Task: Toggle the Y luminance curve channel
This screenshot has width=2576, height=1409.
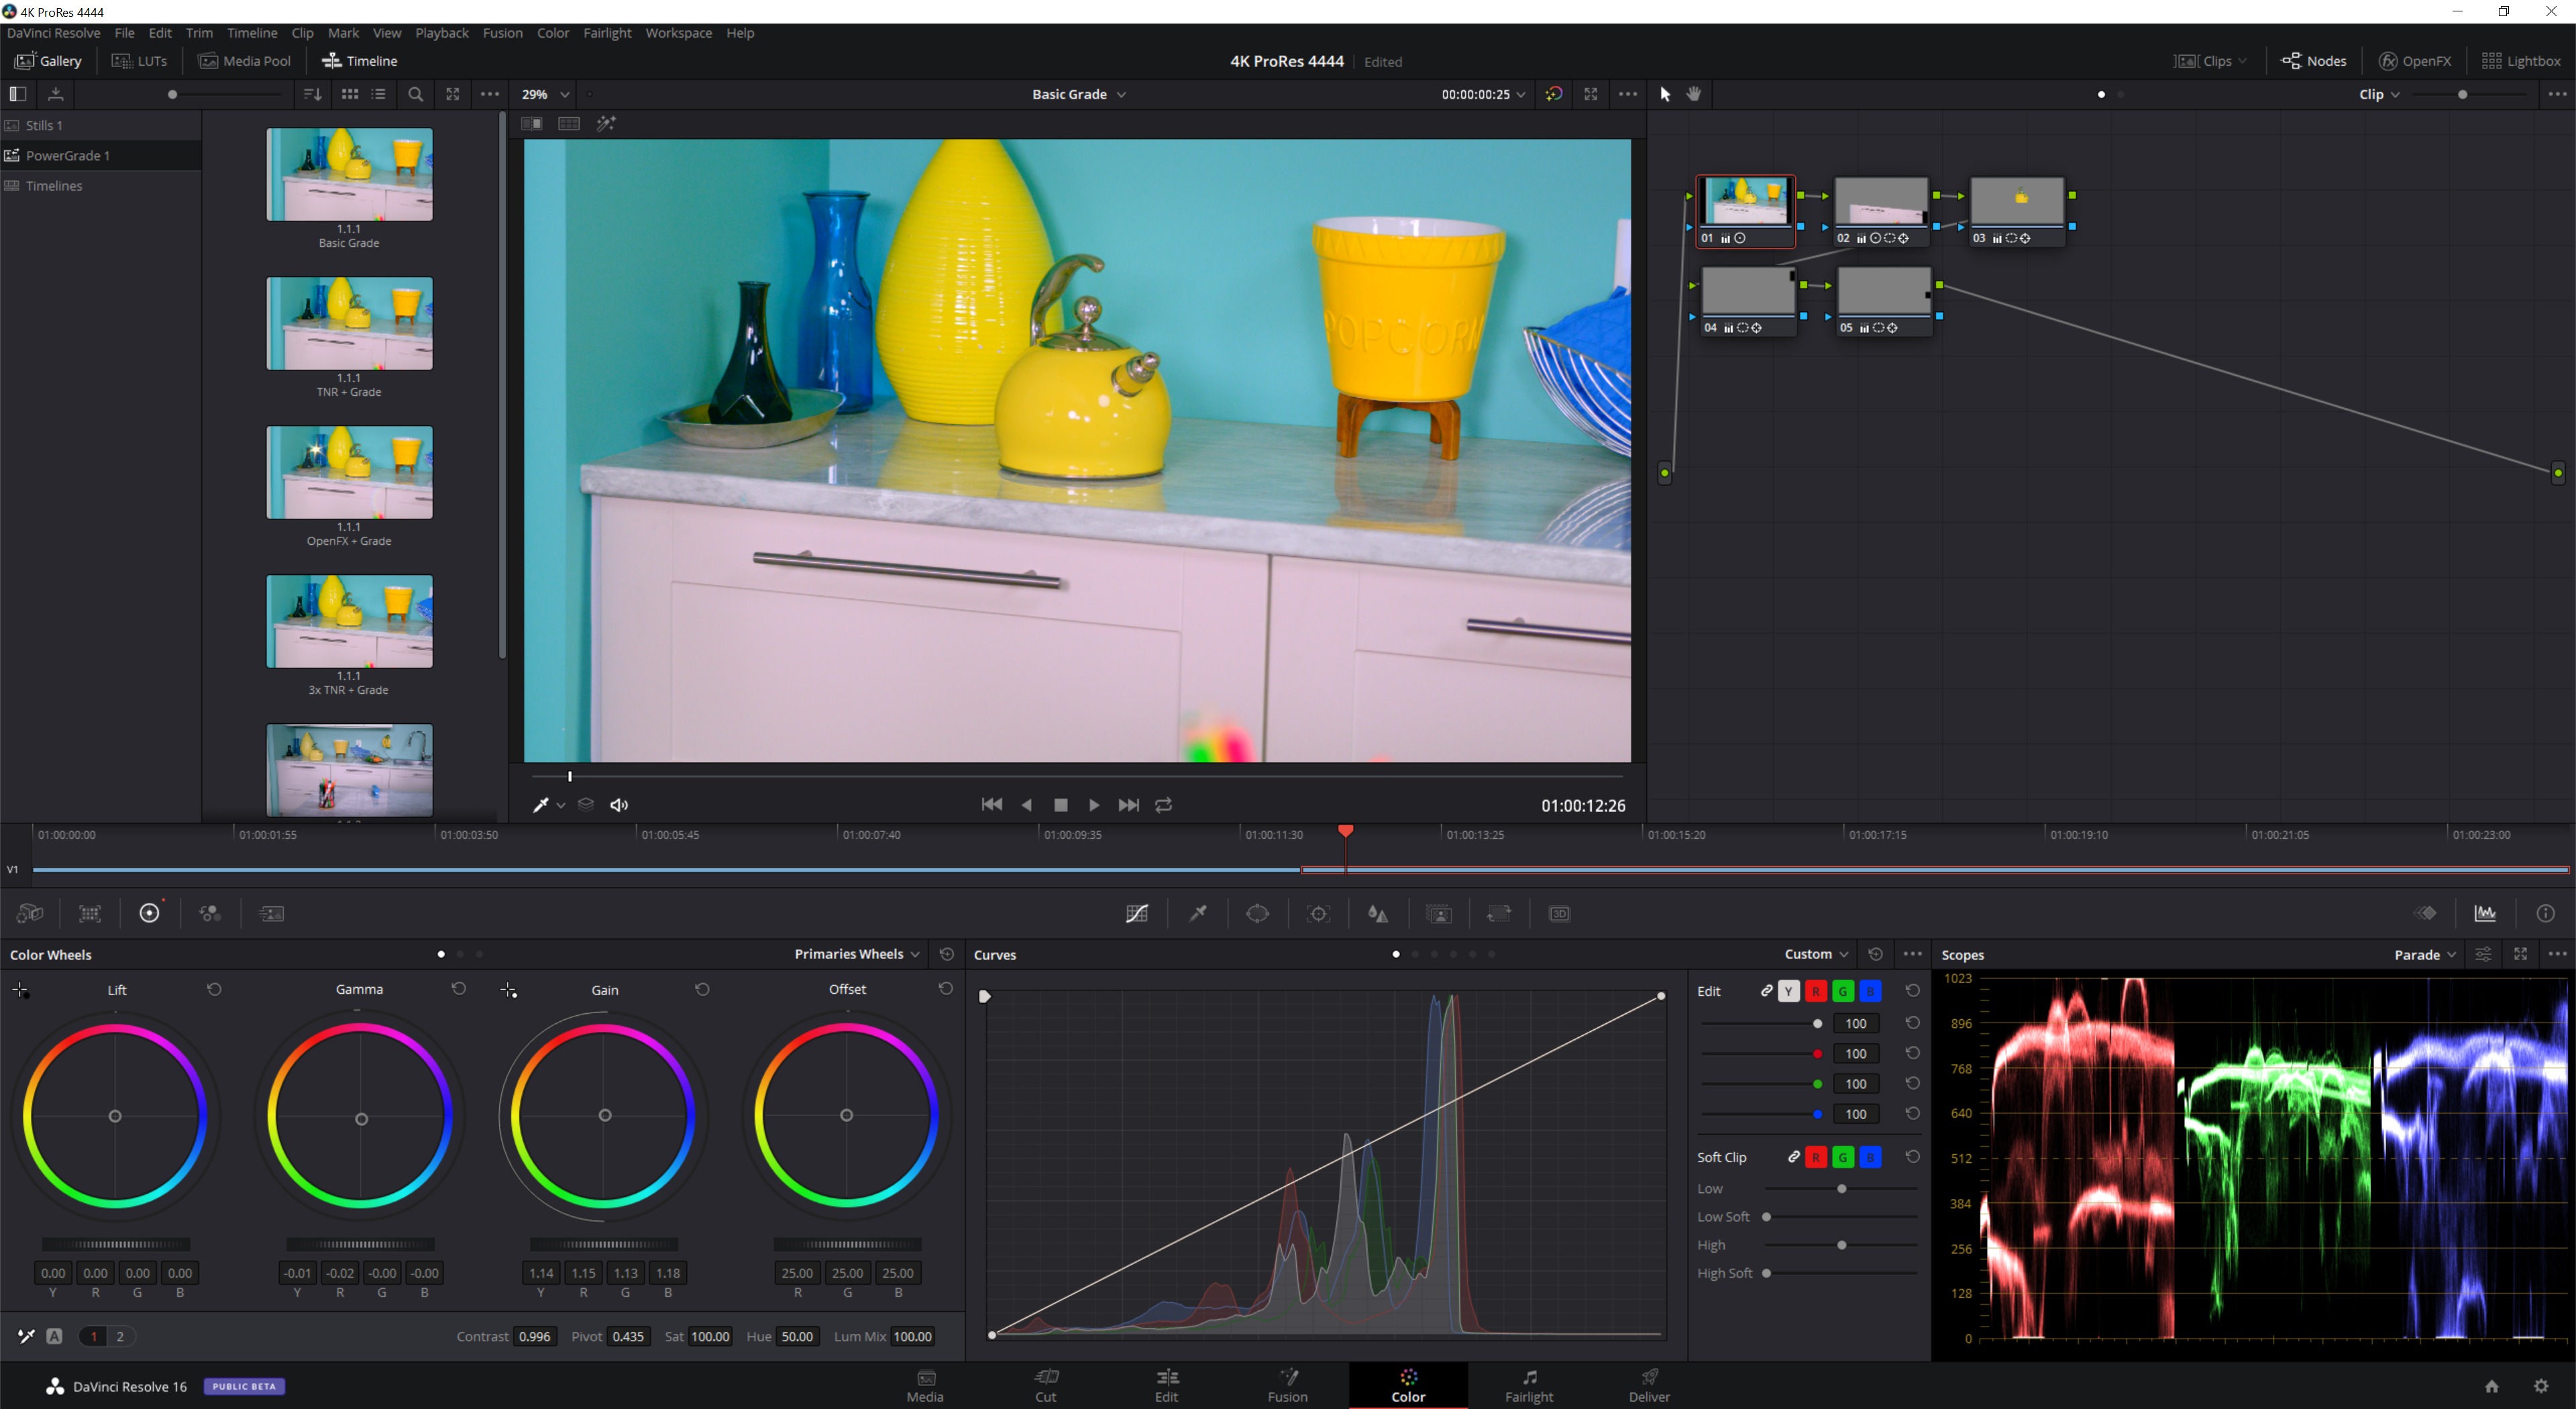Action: 1789,991
